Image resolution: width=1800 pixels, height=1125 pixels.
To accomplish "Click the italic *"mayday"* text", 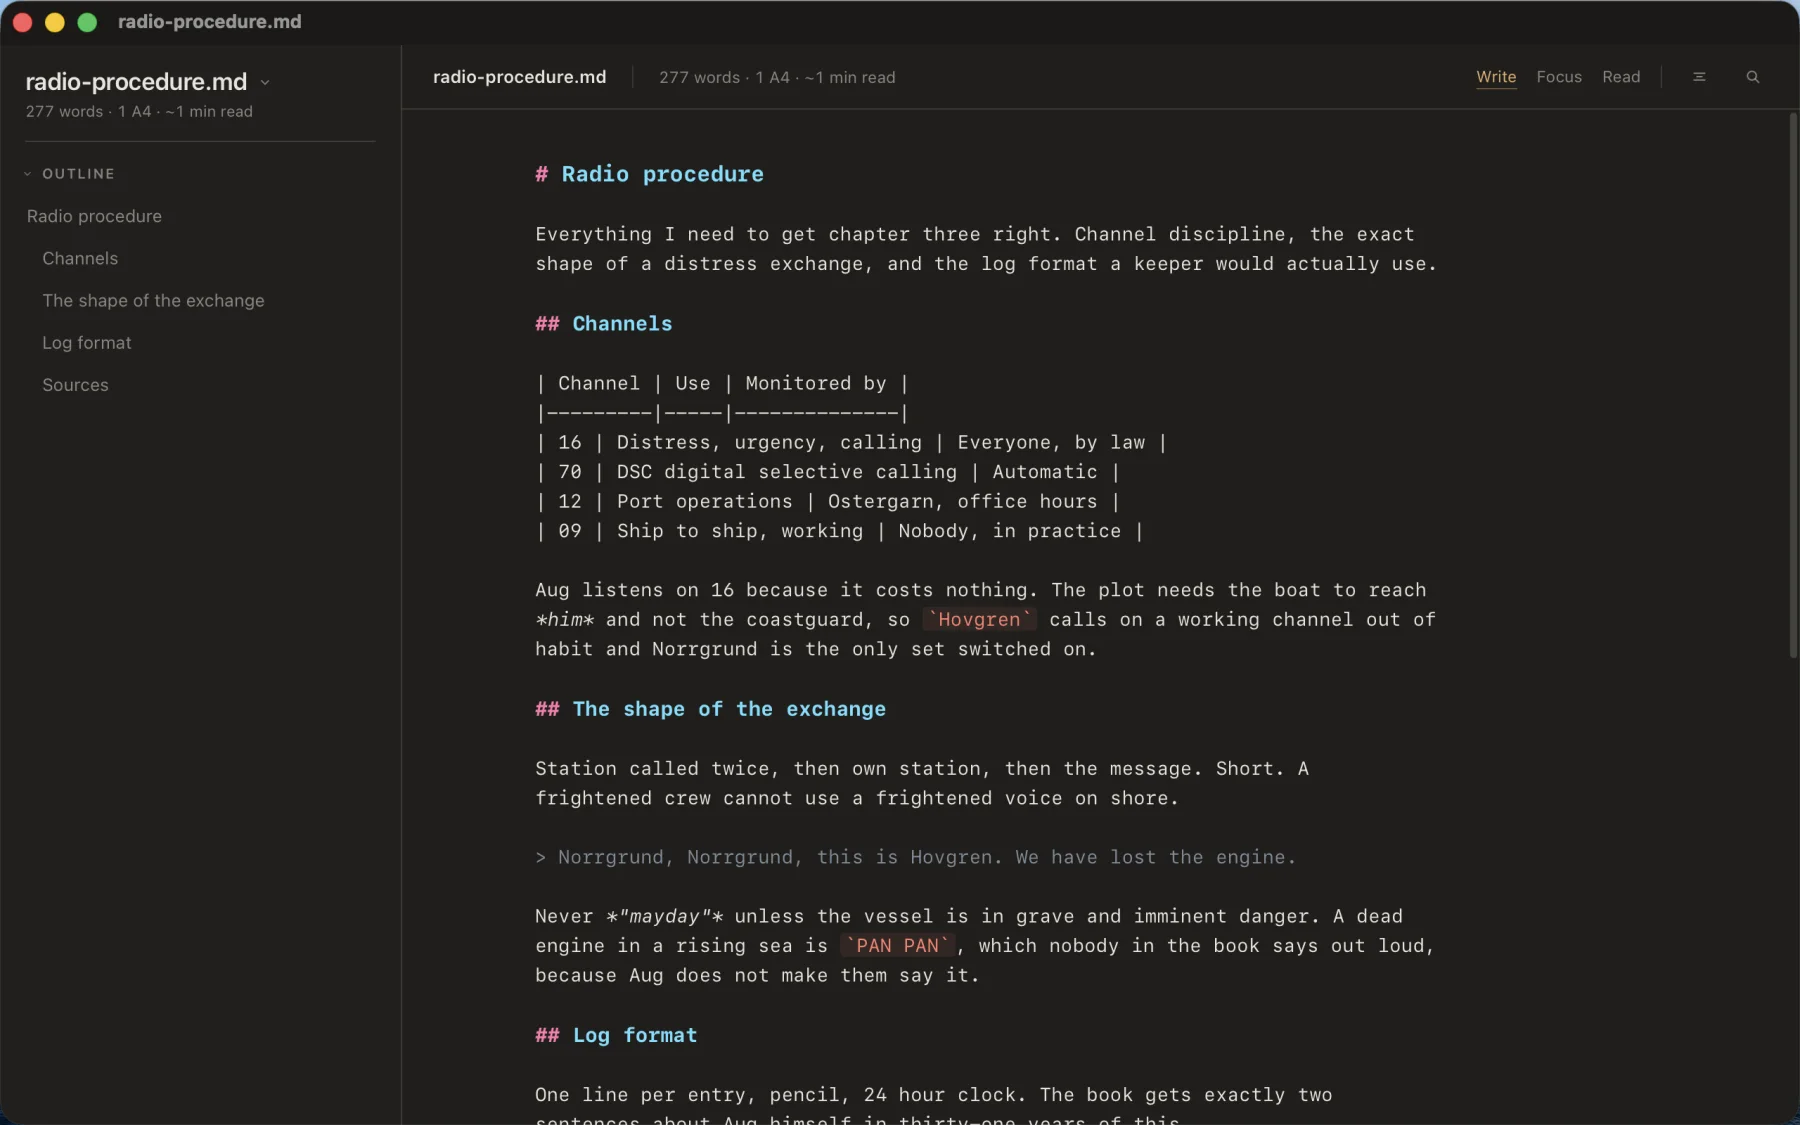I will (665, 916).
